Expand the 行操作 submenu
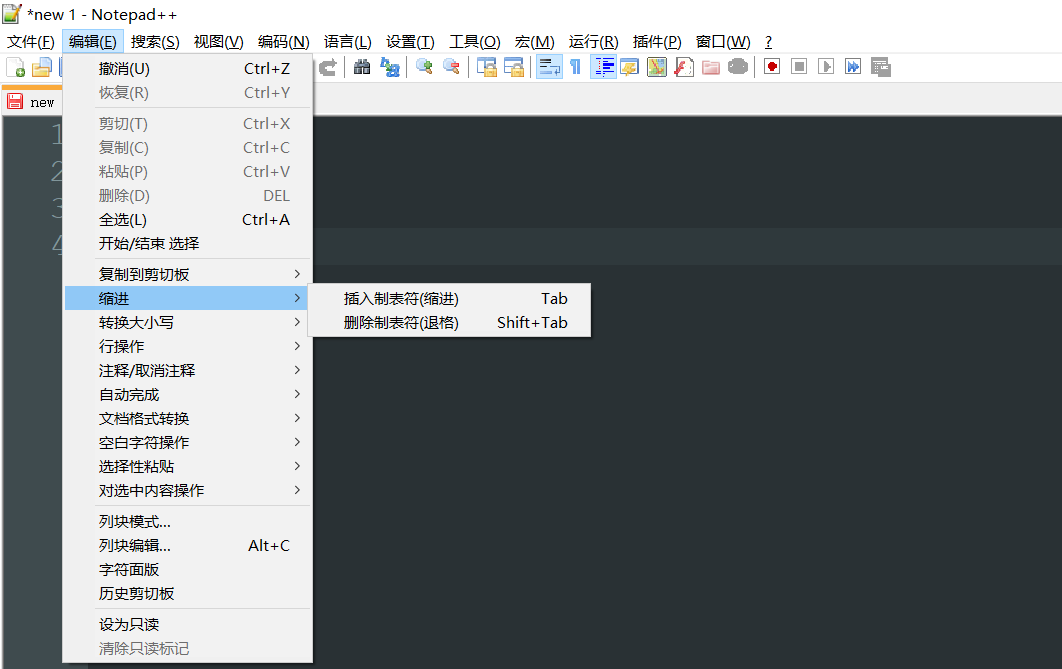The width and height of the screenshot is (1062, 669). point(188,347)
